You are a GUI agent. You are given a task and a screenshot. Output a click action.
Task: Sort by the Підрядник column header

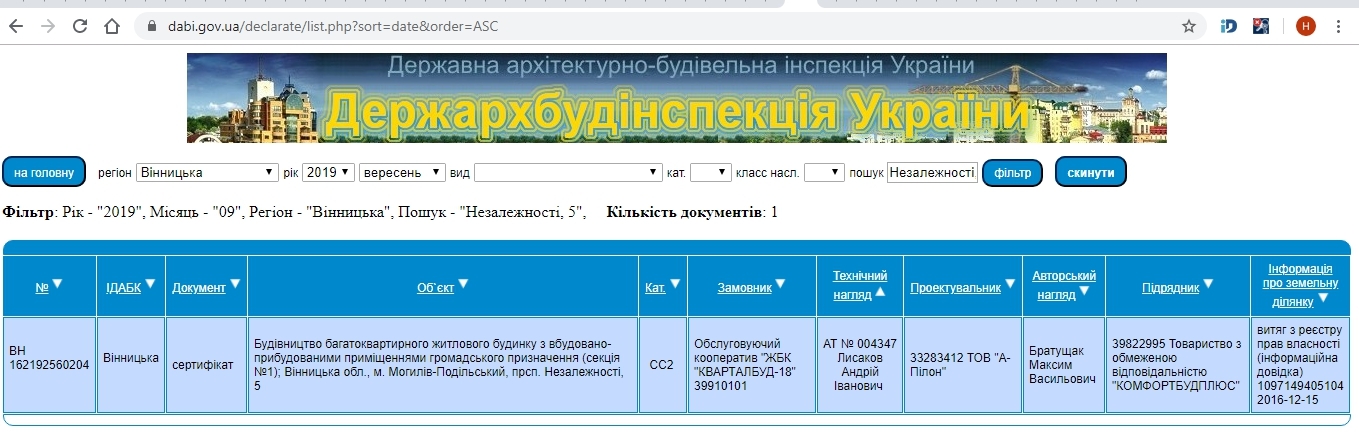[1171, 287]
